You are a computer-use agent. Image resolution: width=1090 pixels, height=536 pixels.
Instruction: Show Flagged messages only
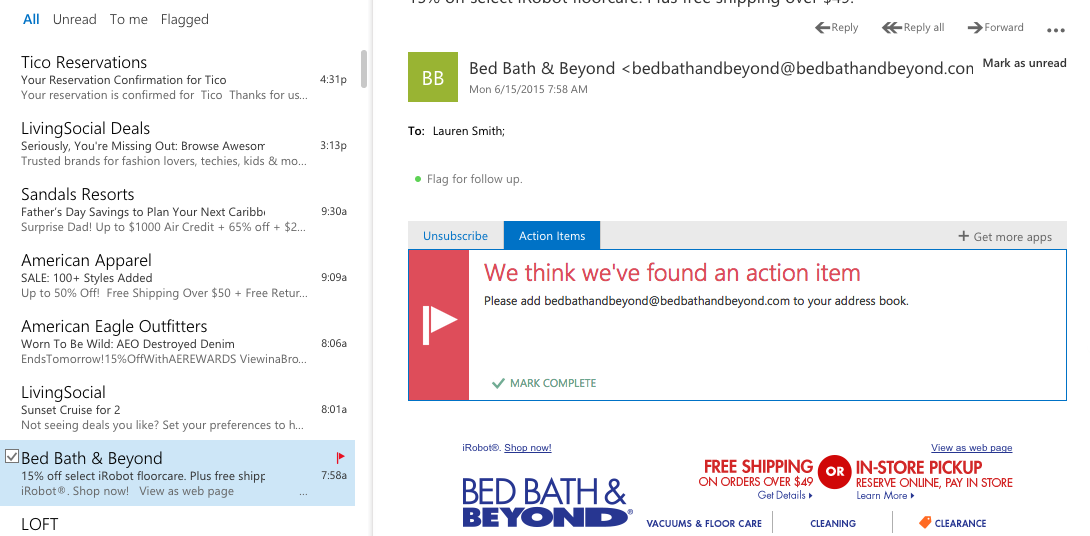(184, 19)
